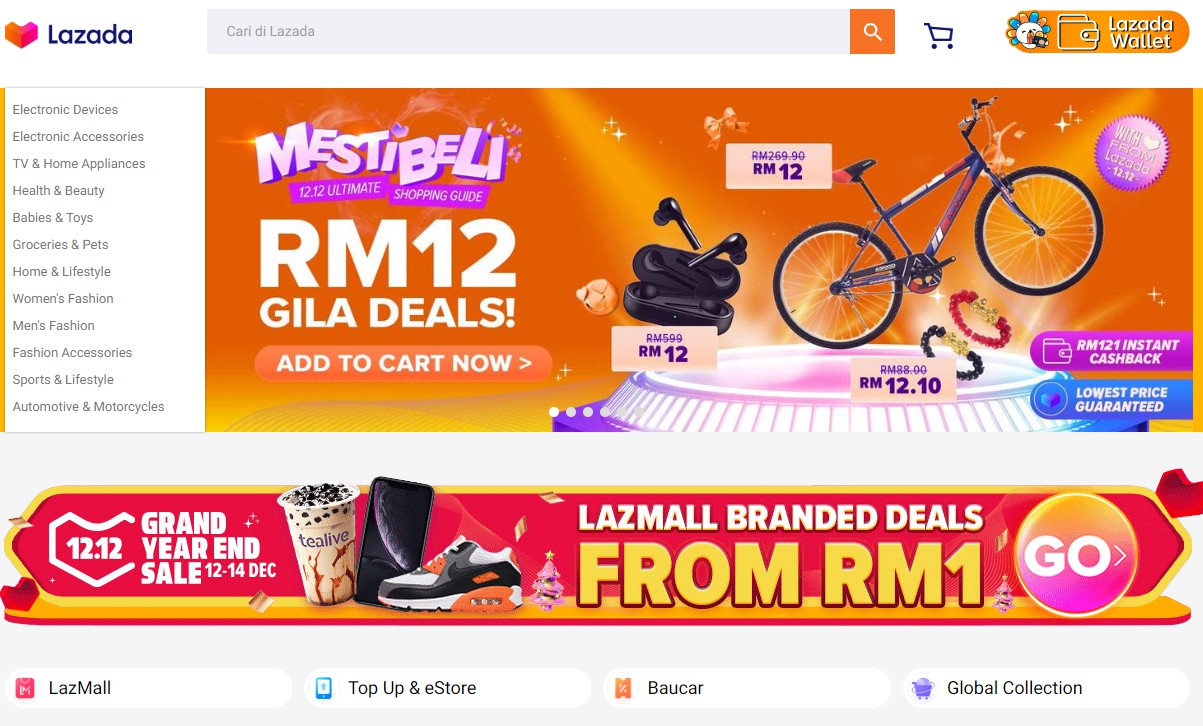Screen dimensions: 1203x726
Task: Open the shopping cart icon
Action: (x=938, y=35)
